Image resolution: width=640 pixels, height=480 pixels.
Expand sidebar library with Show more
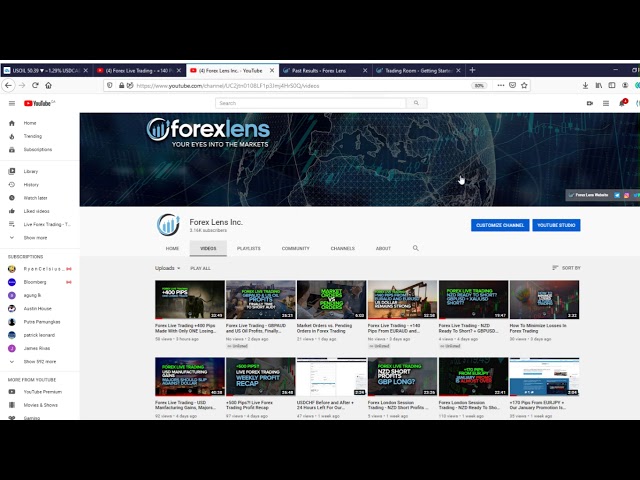point(35,238)
